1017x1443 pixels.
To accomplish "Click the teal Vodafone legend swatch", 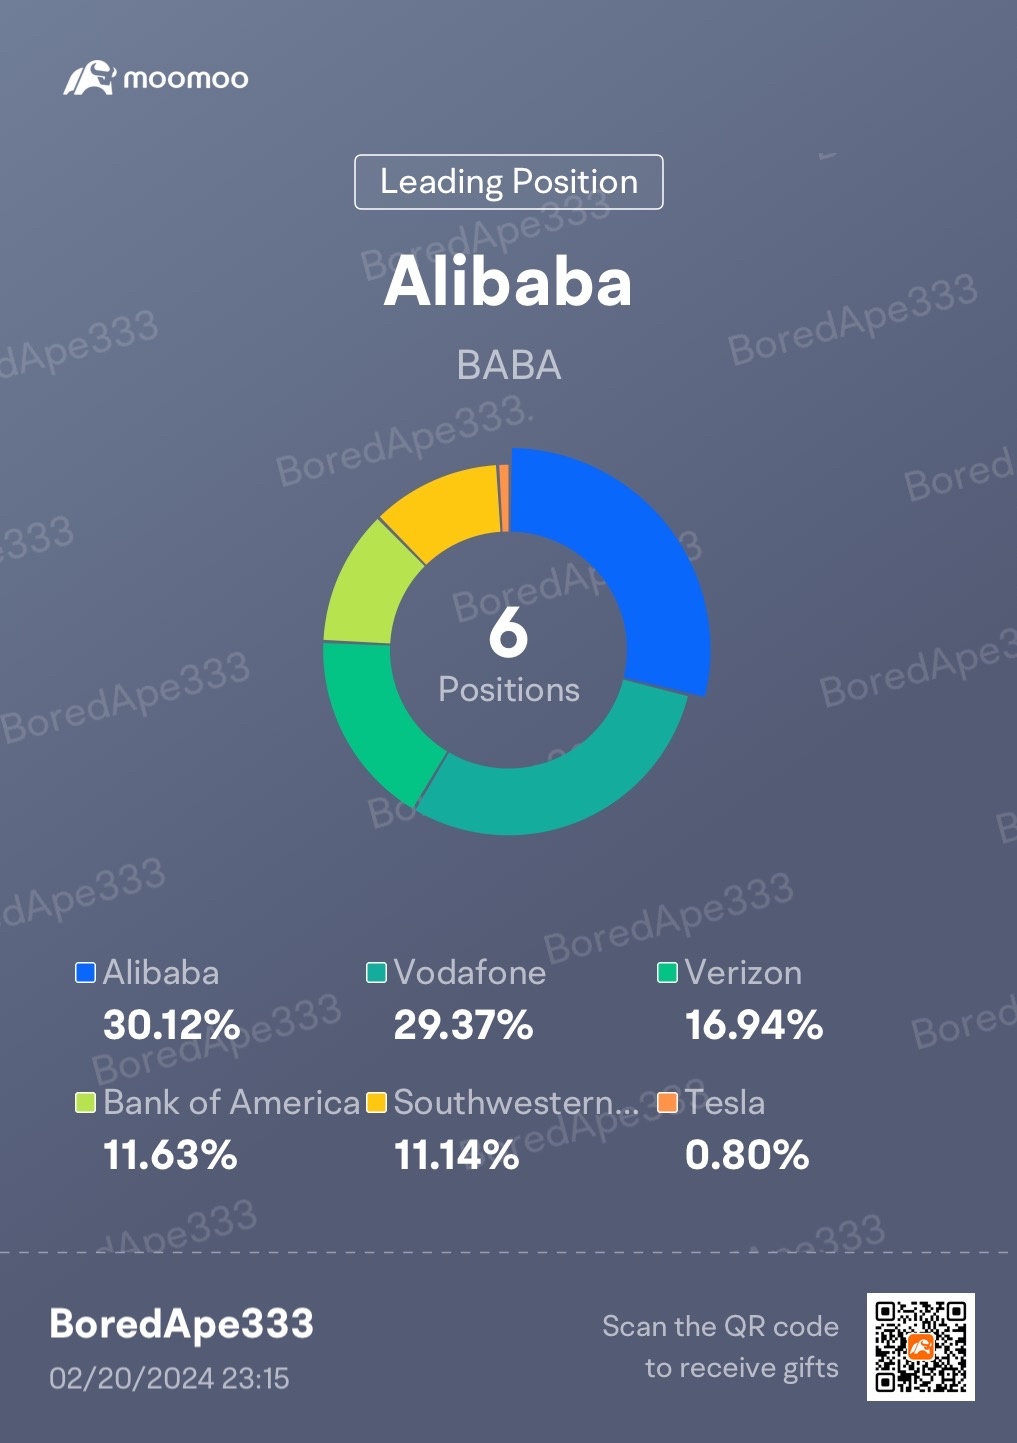I will [x=376, y=973].
